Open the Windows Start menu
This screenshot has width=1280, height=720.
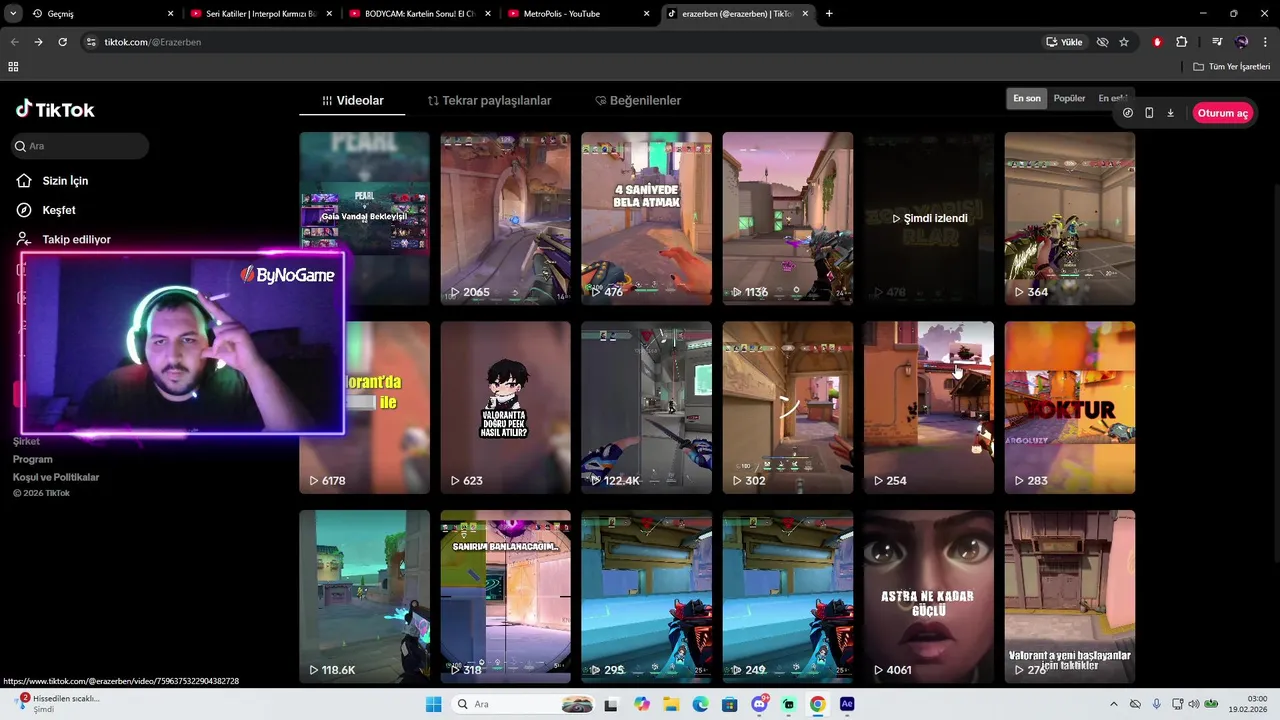(x=433, y=704)
